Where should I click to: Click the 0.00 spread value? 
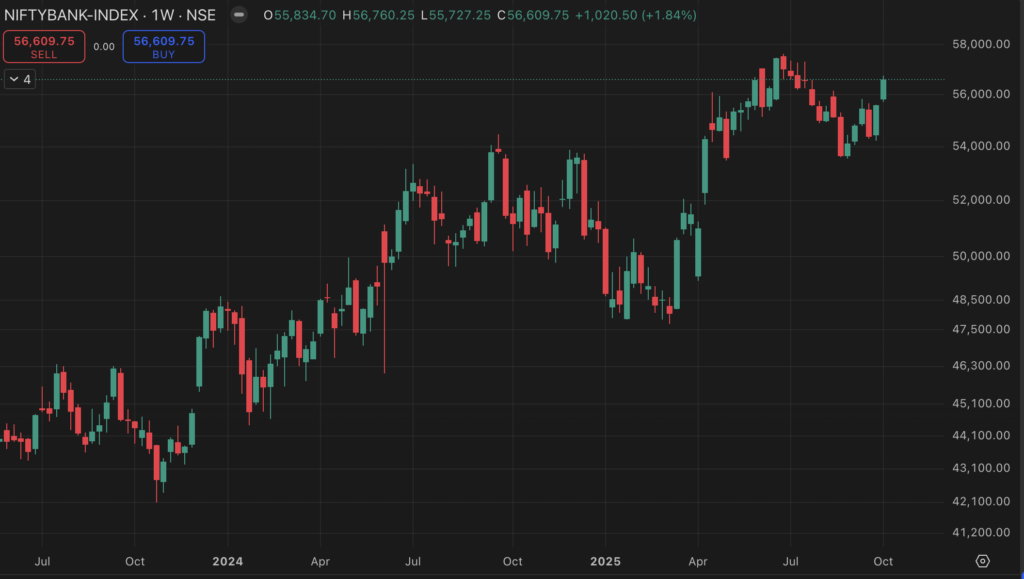(104, 47)
